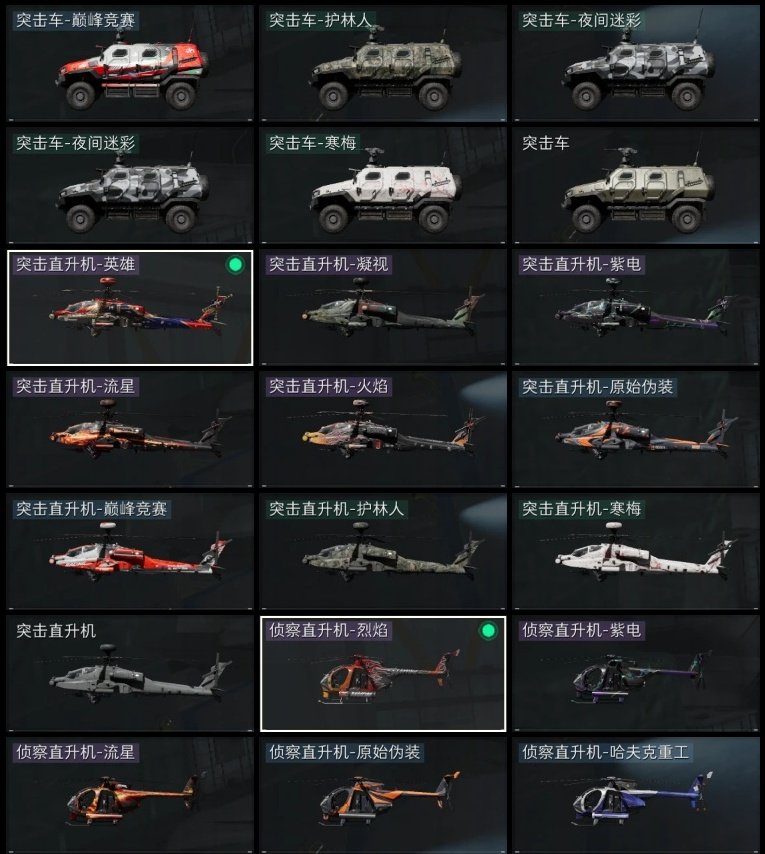
Task: Select the 侦察直升机-哈夫克重工 blue skin
Action: [x=636, y=795]
